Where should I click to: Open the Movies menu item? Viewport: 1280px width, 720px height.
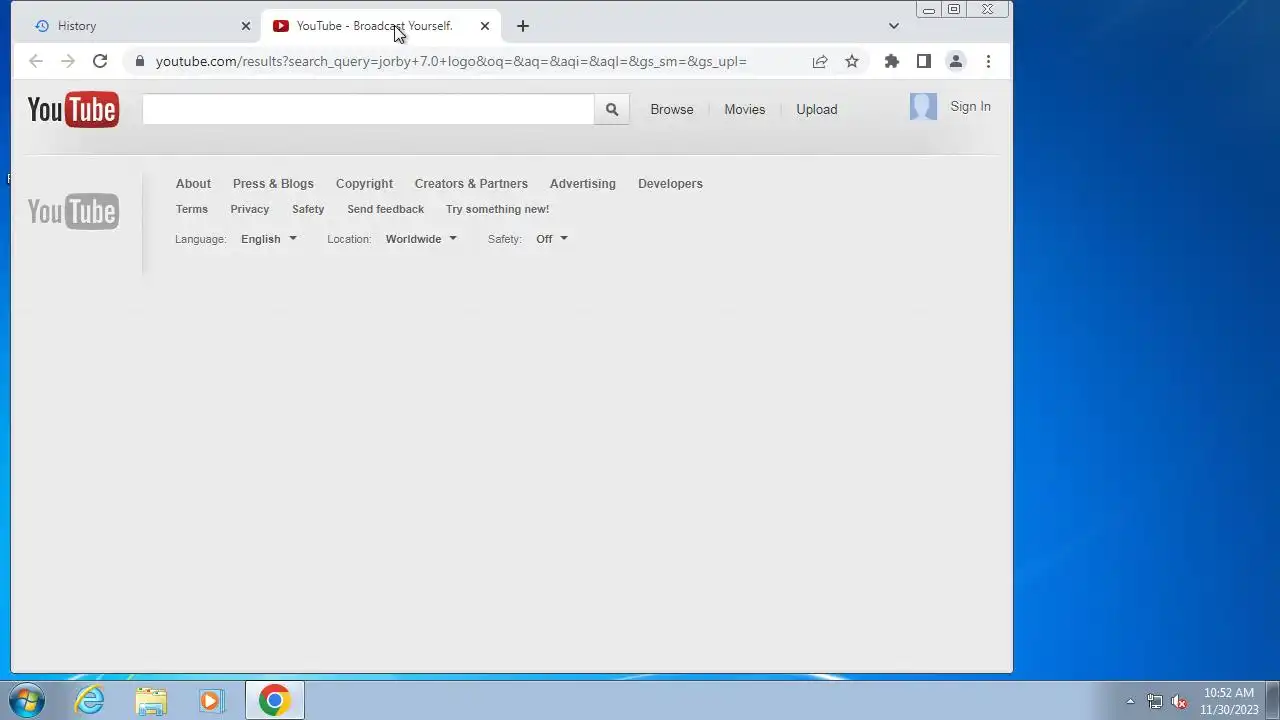pos(745,110)
